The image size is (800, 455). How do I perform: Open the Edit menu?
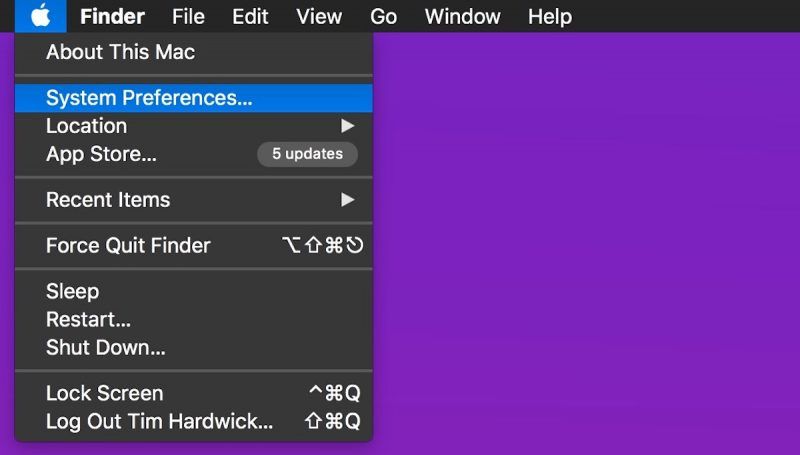click(x=250, y=16)
